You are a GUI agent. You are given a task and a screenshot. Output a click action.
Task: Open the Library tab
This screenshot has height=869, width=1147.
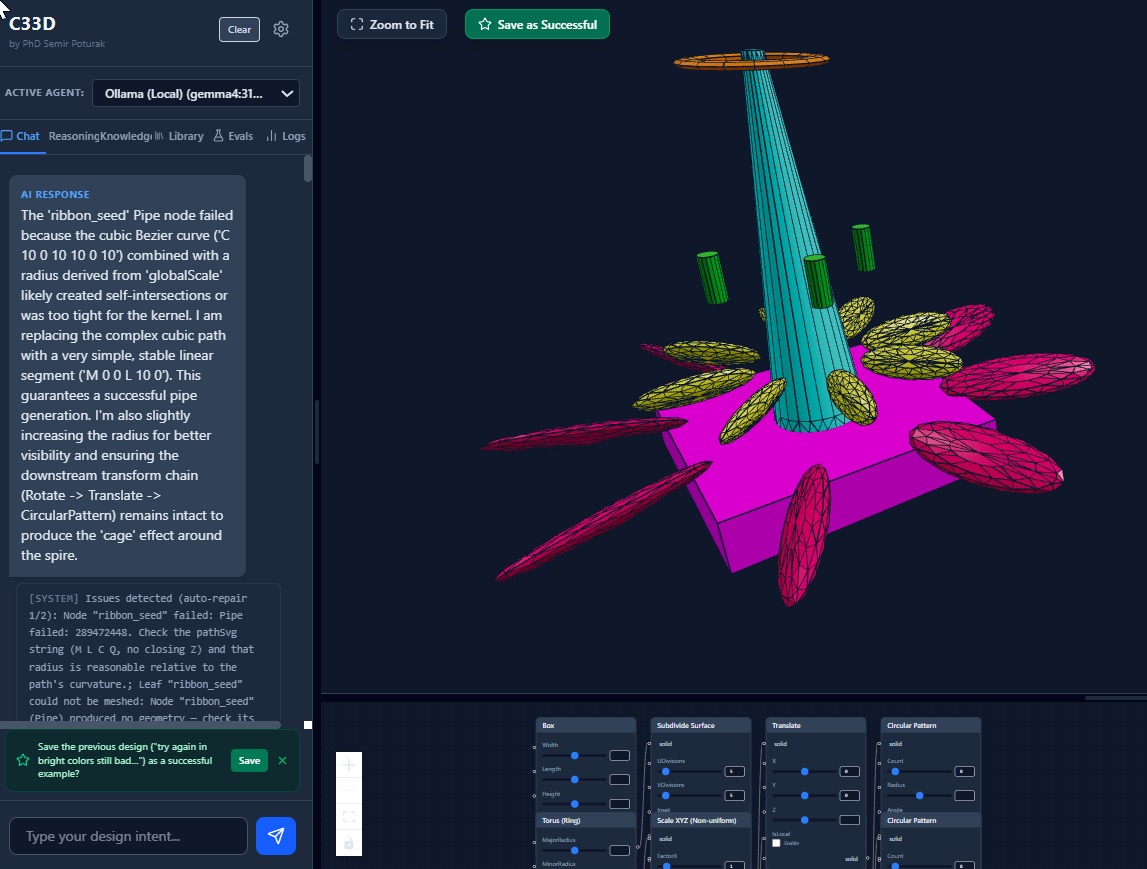pyautogui.click(x=179, y=136)
